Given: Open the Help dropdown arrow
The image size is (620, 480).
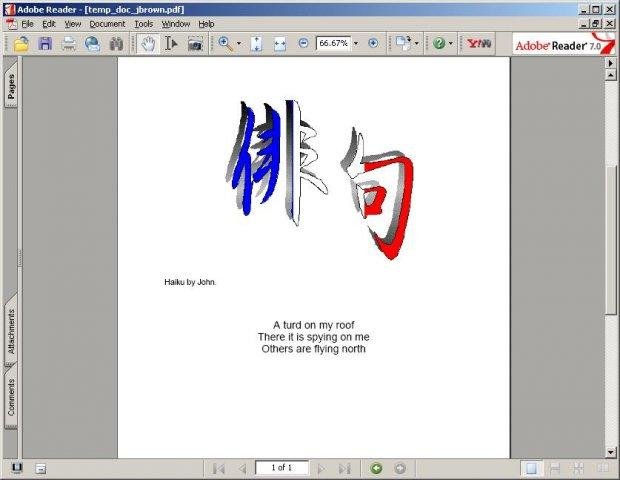Looking at the screenshot, I should [451, 43].
